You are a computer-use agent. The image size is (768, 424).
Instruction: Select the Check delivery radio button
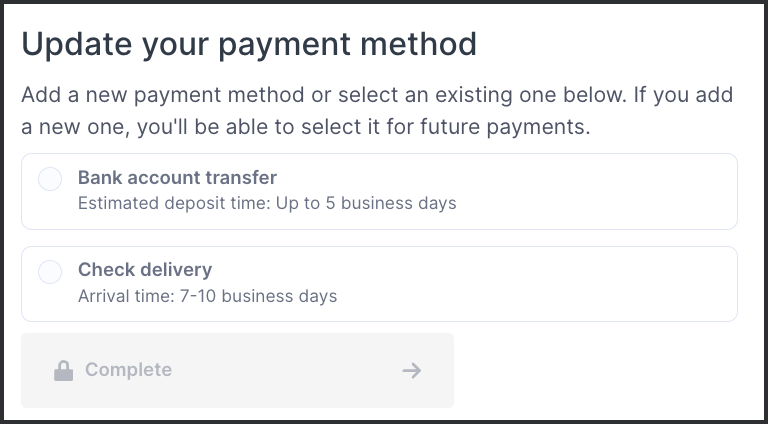click(x=50, y=271)
